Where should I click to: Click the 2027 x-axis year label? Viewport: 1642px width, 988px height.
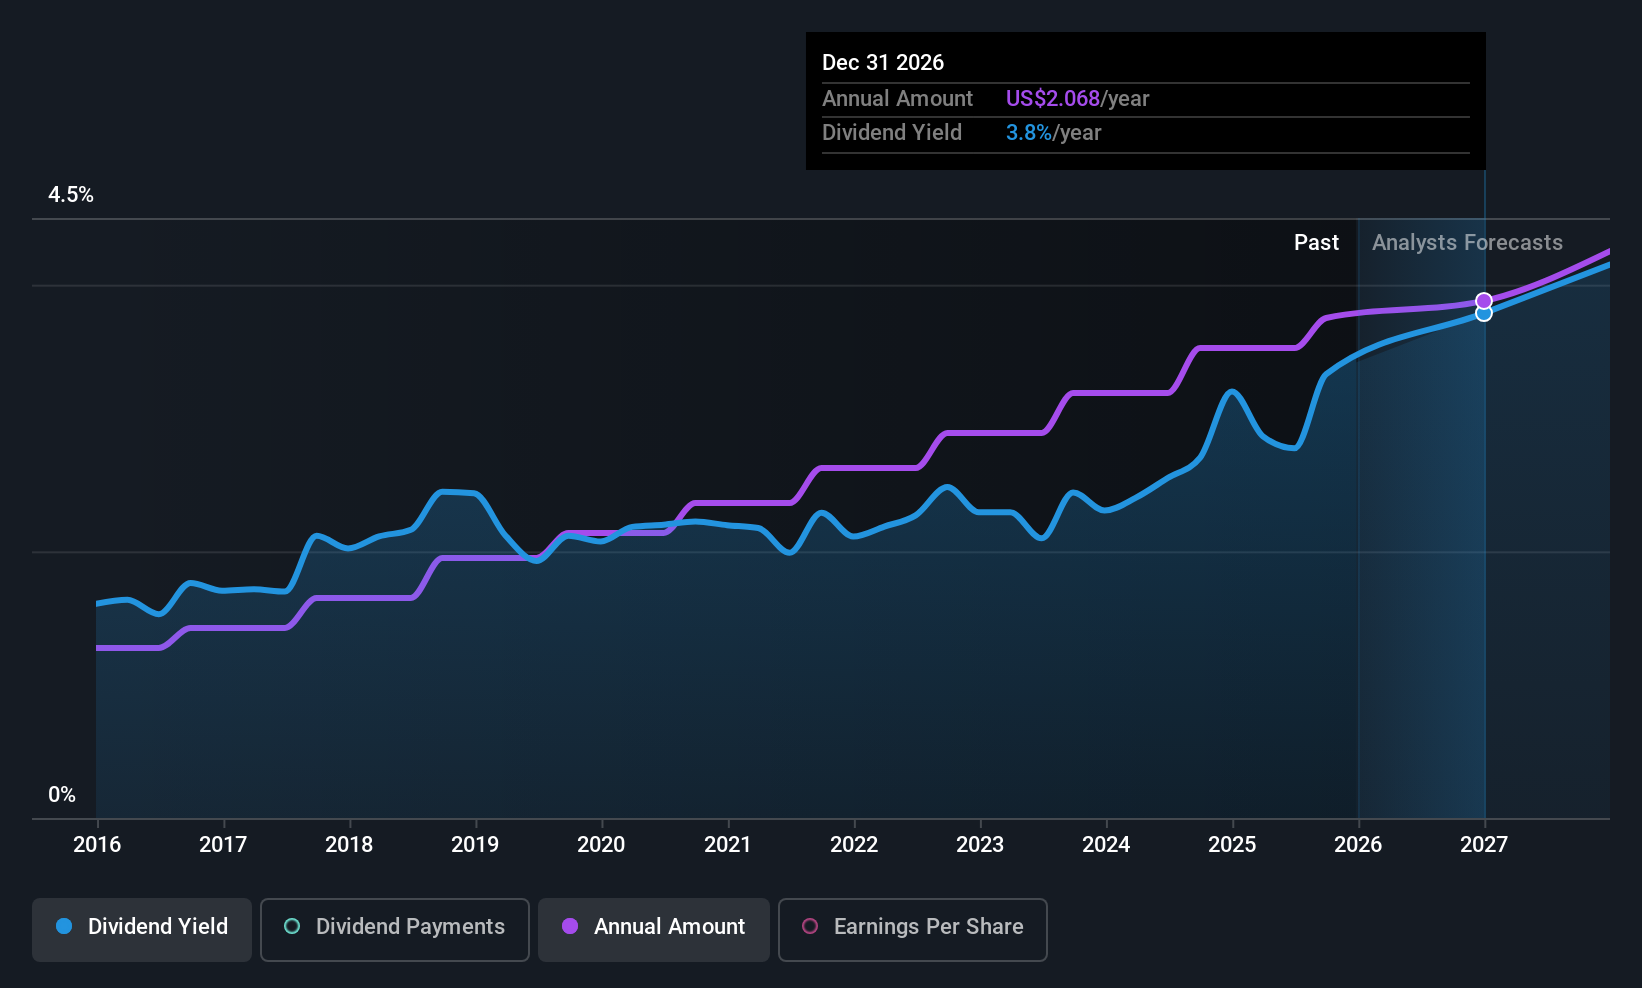click(x=1484, y=845)
